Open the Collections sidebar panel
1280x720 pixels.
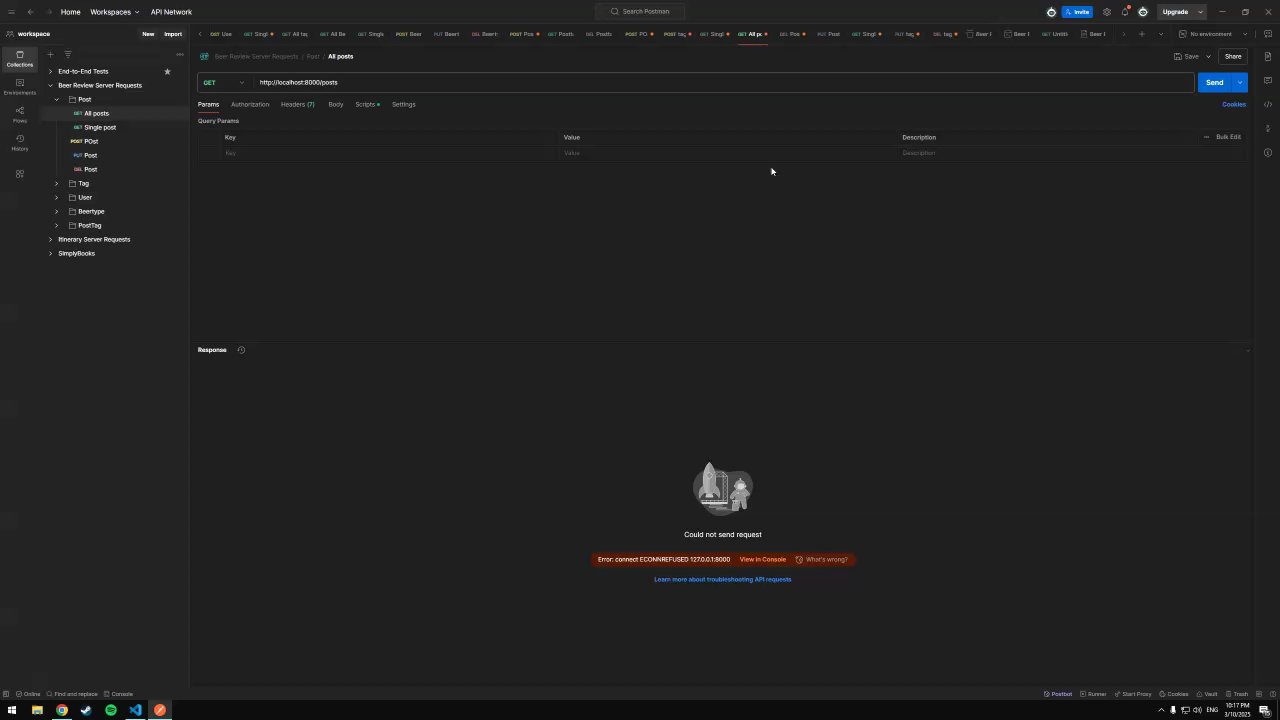(20, 59)
